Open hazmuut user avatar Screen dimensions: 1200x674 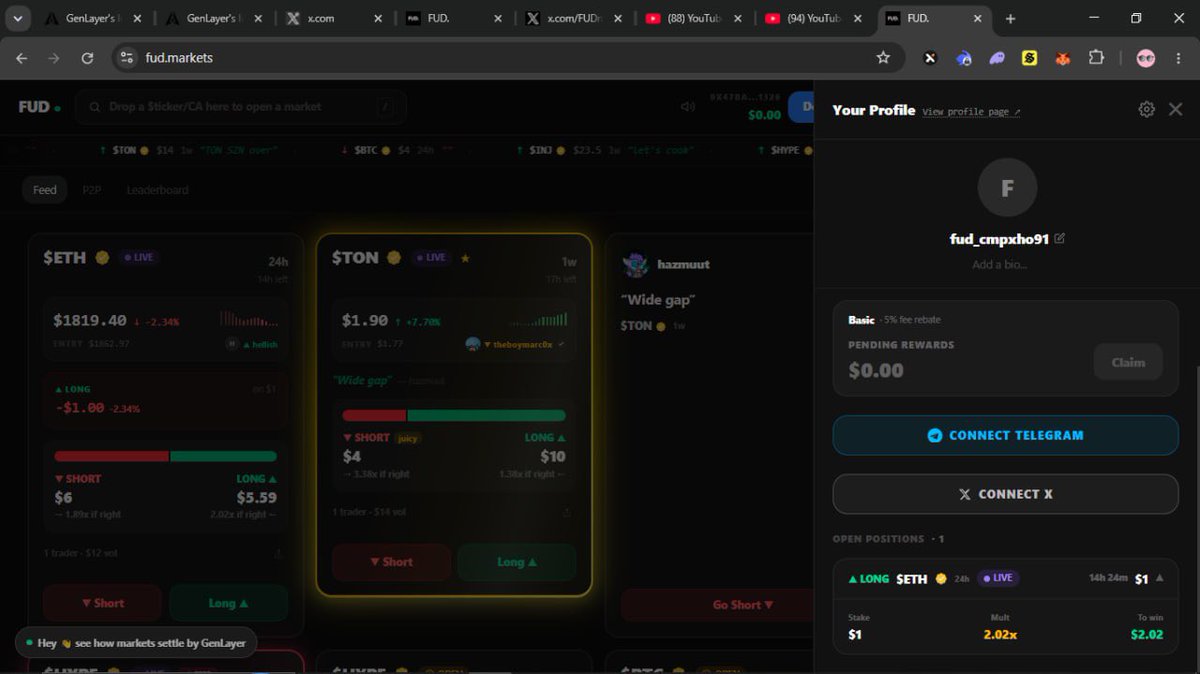[x=635, y=264]
